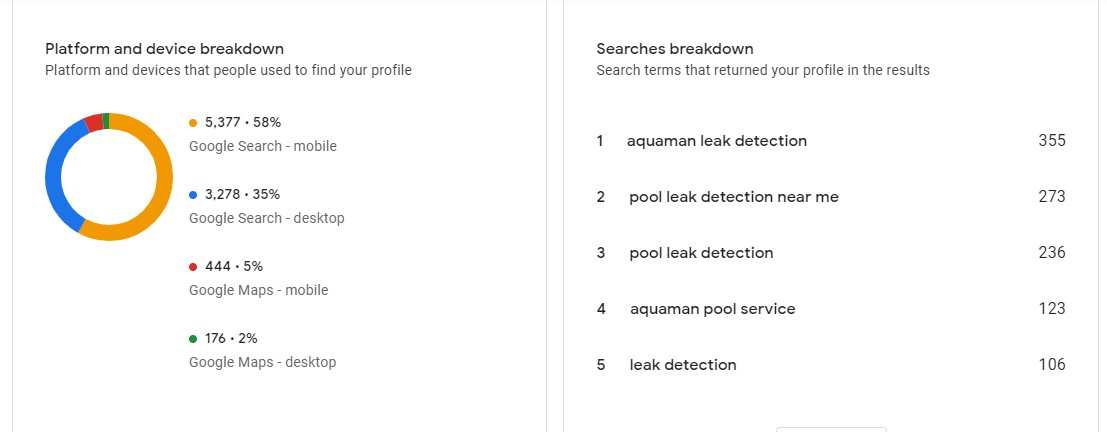Click the 355 count for top search
Screen dimensions: 1107x432
(x=1052, y=141)
